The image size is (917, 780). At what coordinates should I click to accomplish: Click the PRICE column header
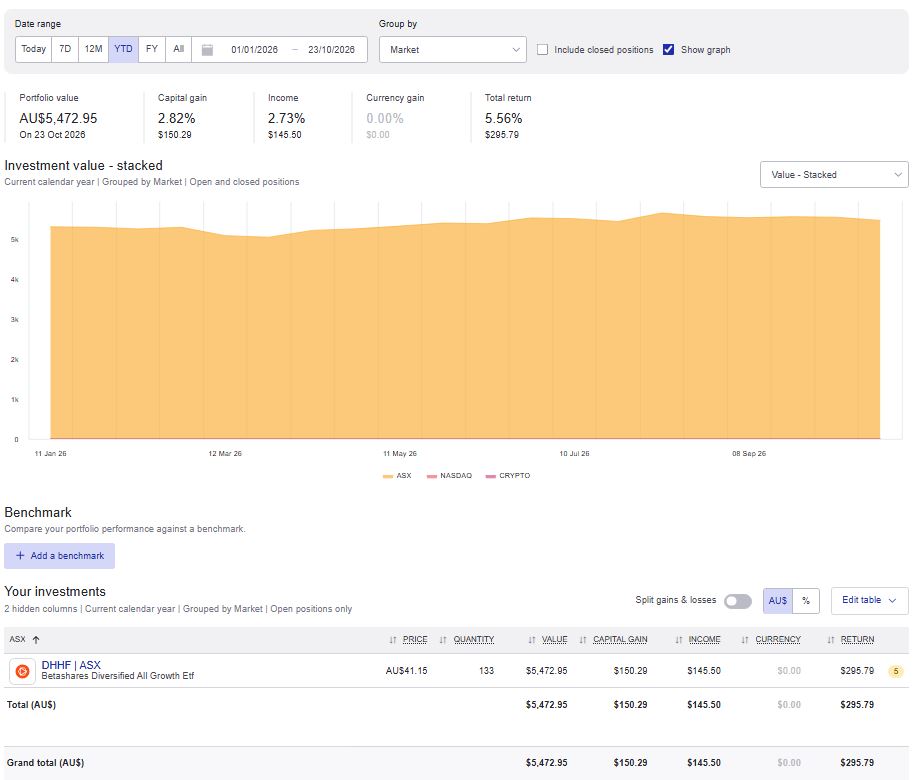(x=415, y=640)
